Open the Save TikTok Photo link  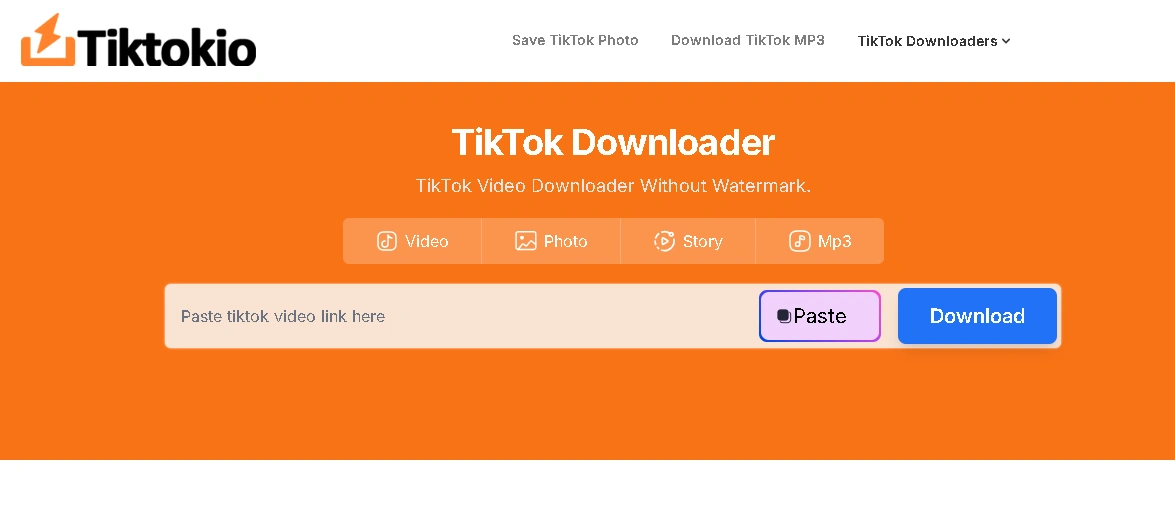[x=575, y=40]
